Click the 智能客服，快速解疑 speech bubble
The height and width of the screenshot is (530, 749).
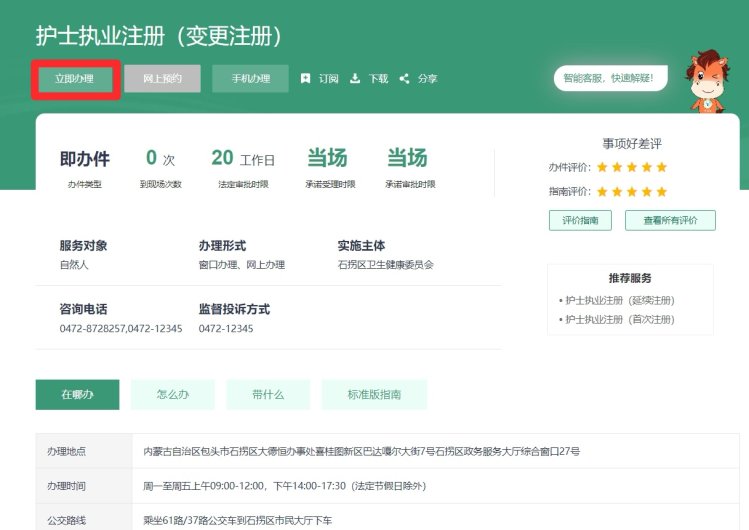click(x=610, y=78)
